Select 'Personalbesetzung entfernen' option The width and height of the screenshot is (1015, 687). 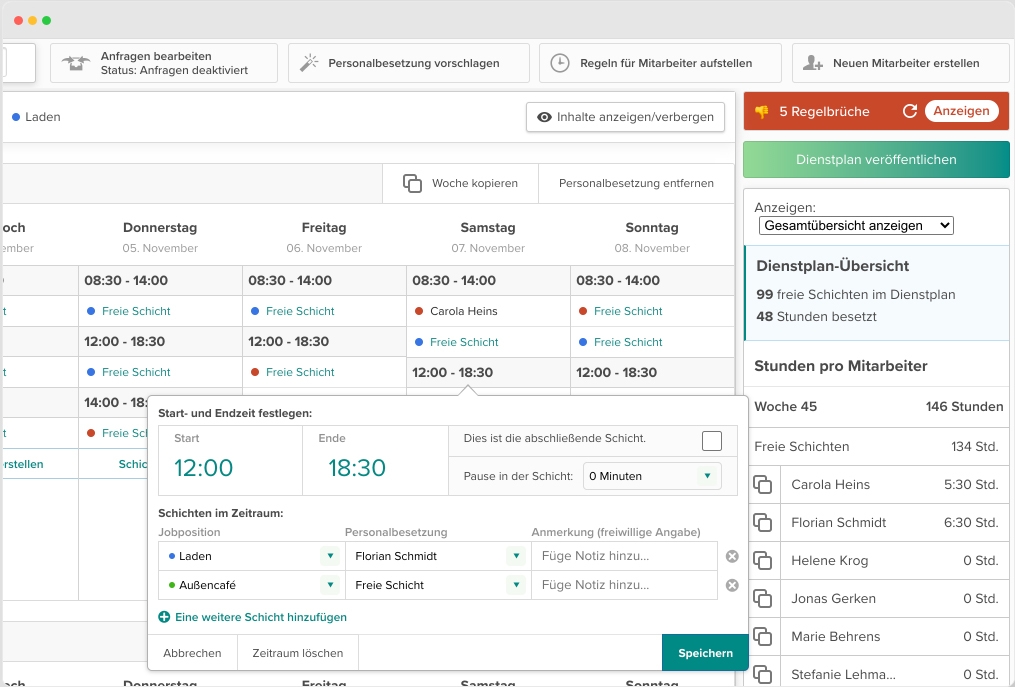(636, 183)
